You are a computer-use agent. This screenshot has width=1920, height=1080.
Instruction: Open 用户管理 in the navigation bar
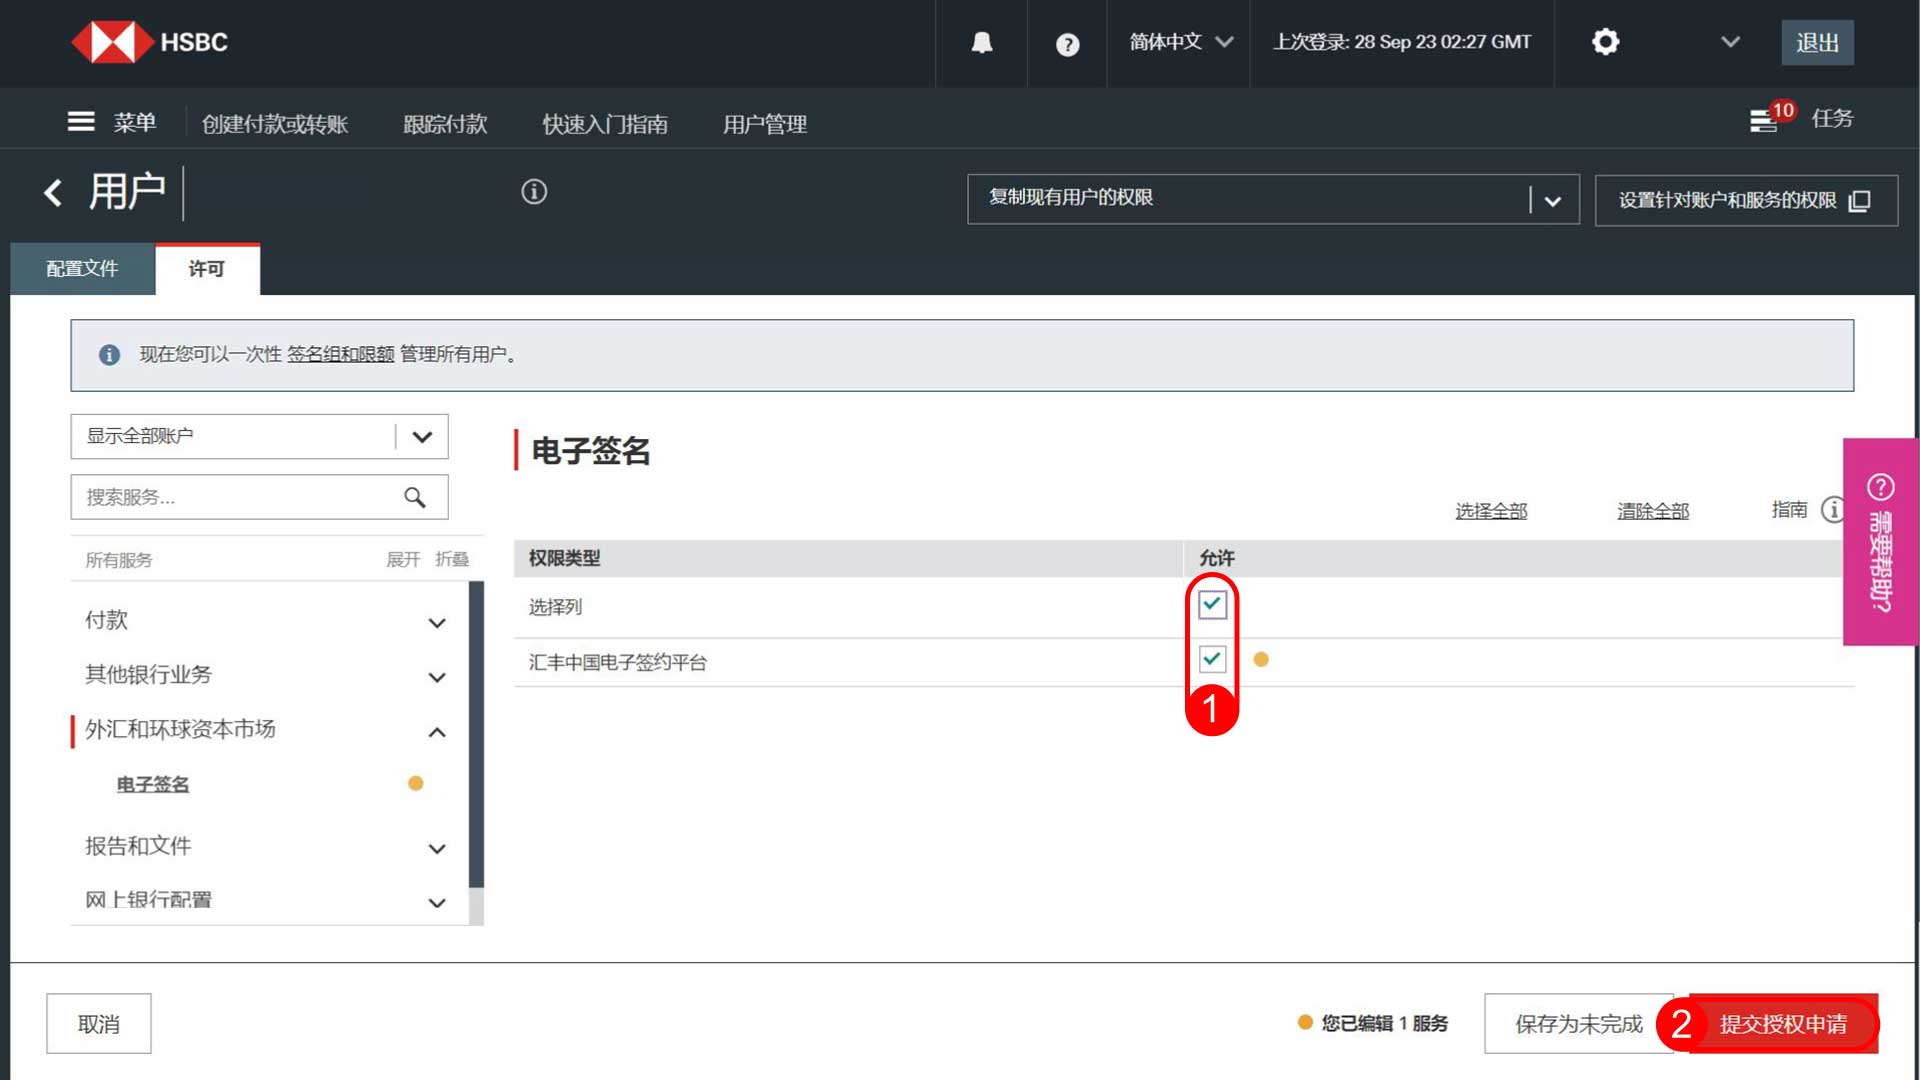(767, 124)
